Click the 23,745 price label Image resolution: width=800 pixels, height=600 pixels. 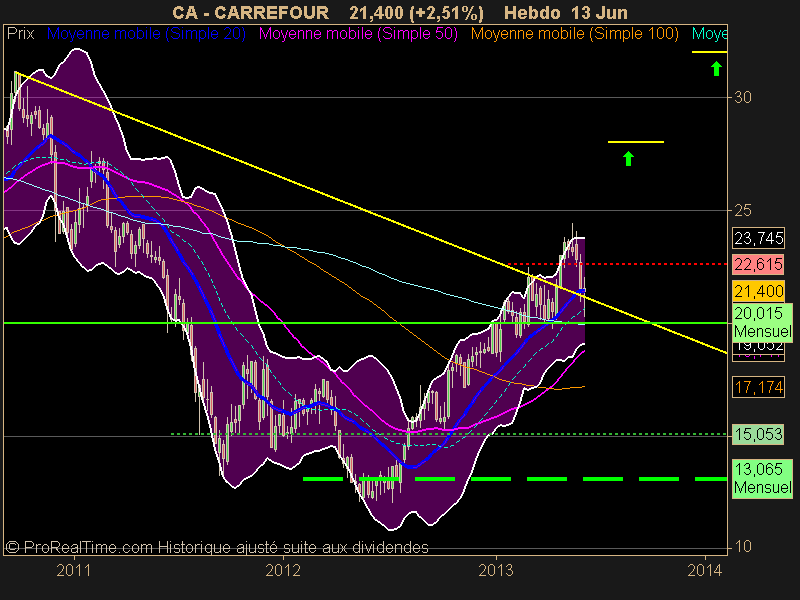758,238
